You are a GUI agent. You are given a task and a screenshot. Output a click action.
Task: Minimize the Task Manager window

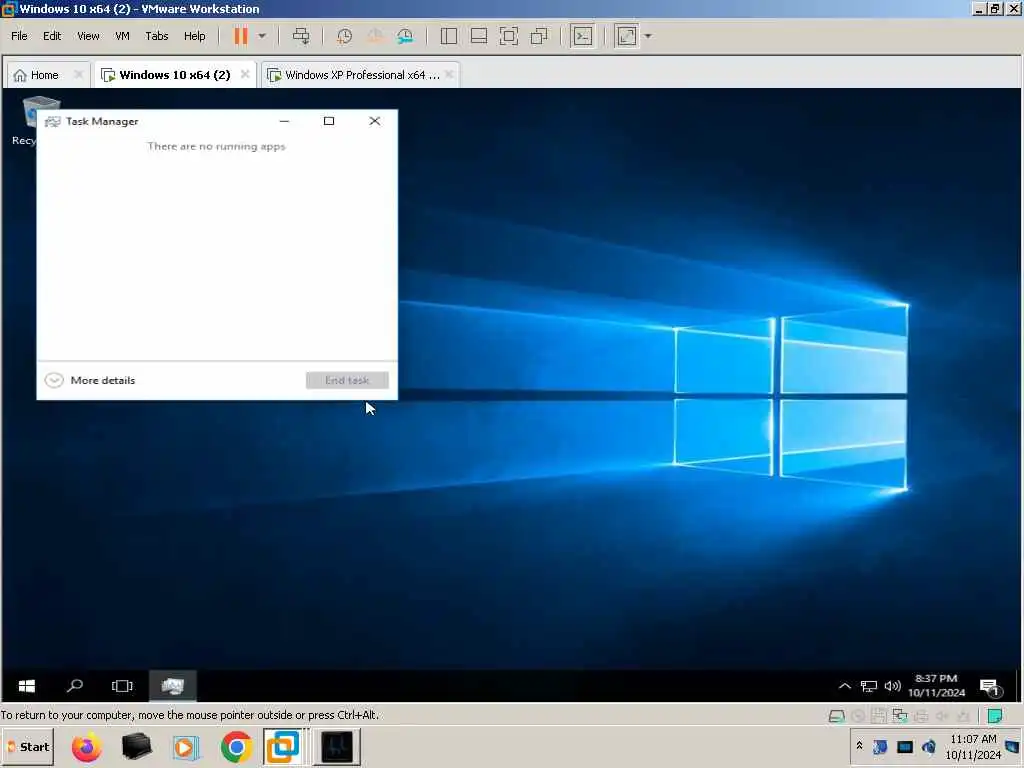click(284, 121)
